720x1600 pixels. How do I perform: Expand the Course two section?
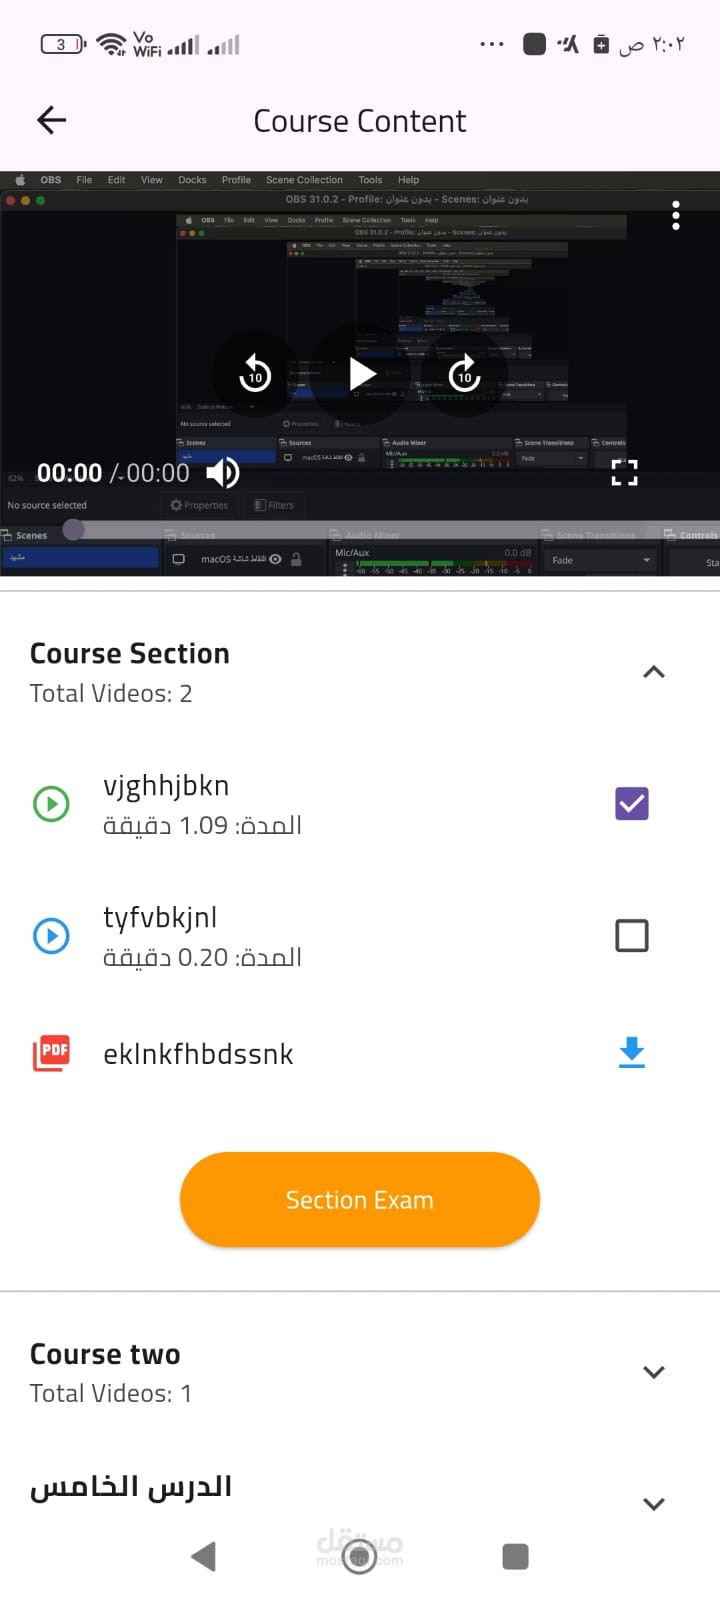click(x=654, y=1372)
